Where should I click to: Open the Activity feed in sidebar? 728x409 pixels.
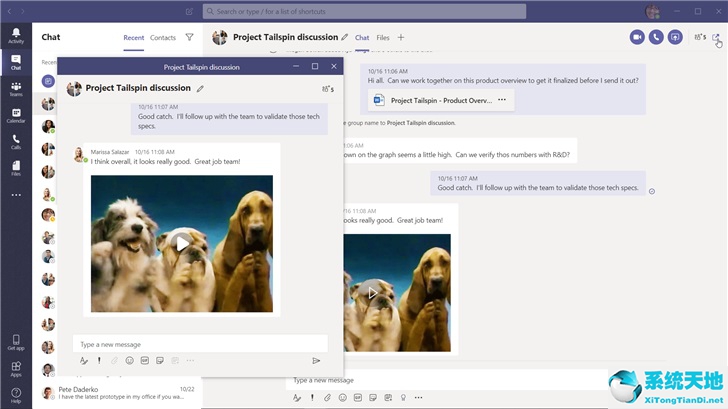point(16,35)
